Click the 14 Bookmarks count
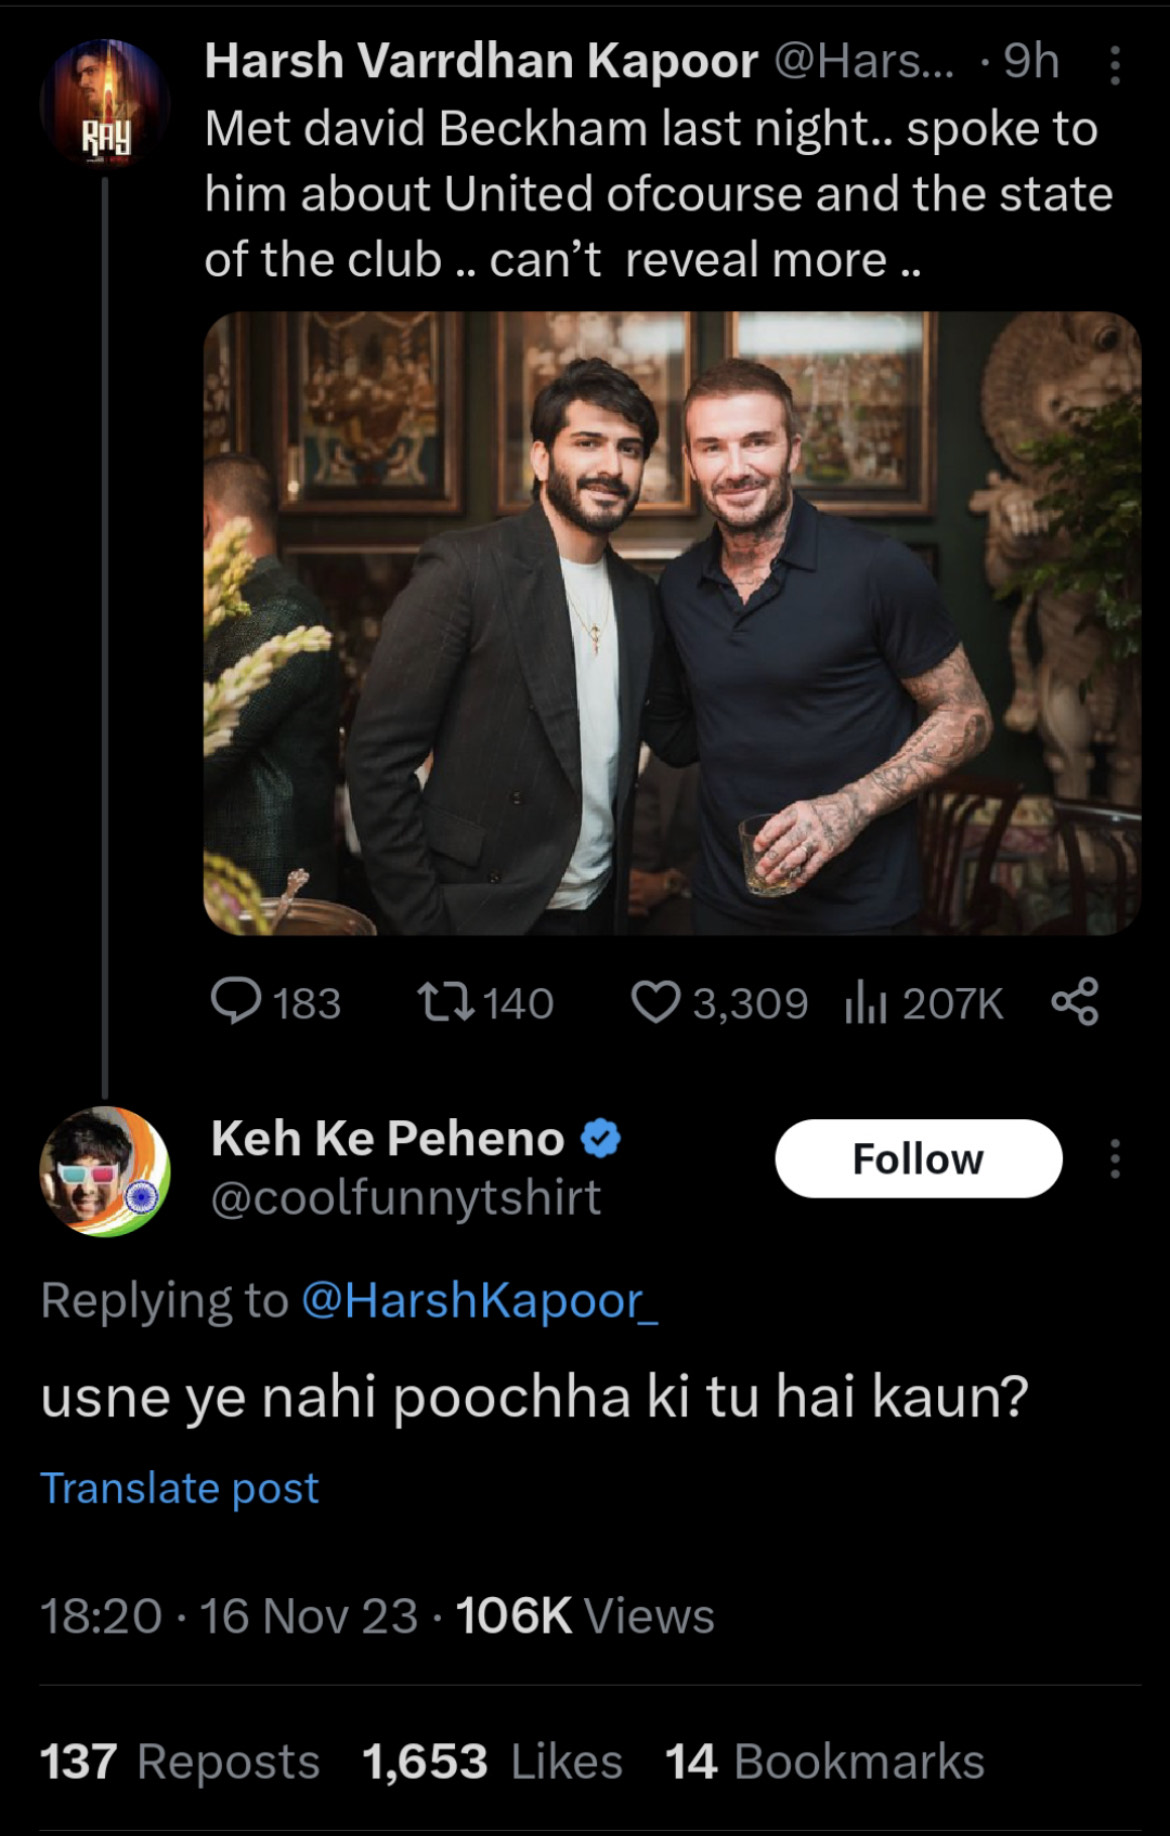The height and width of the screenshot is (1836, 1170). coord(824,1762)
